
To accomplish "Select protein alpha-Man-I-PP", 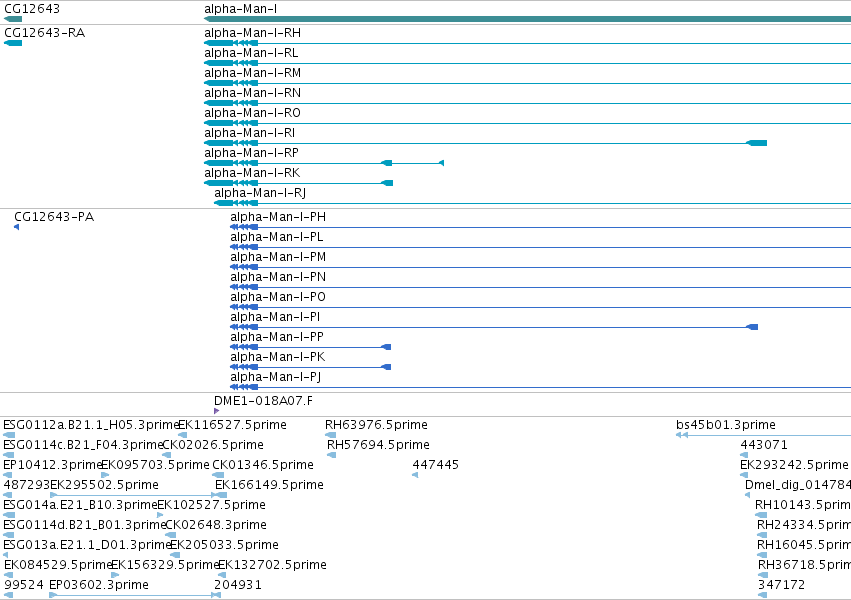I will 277,337.
